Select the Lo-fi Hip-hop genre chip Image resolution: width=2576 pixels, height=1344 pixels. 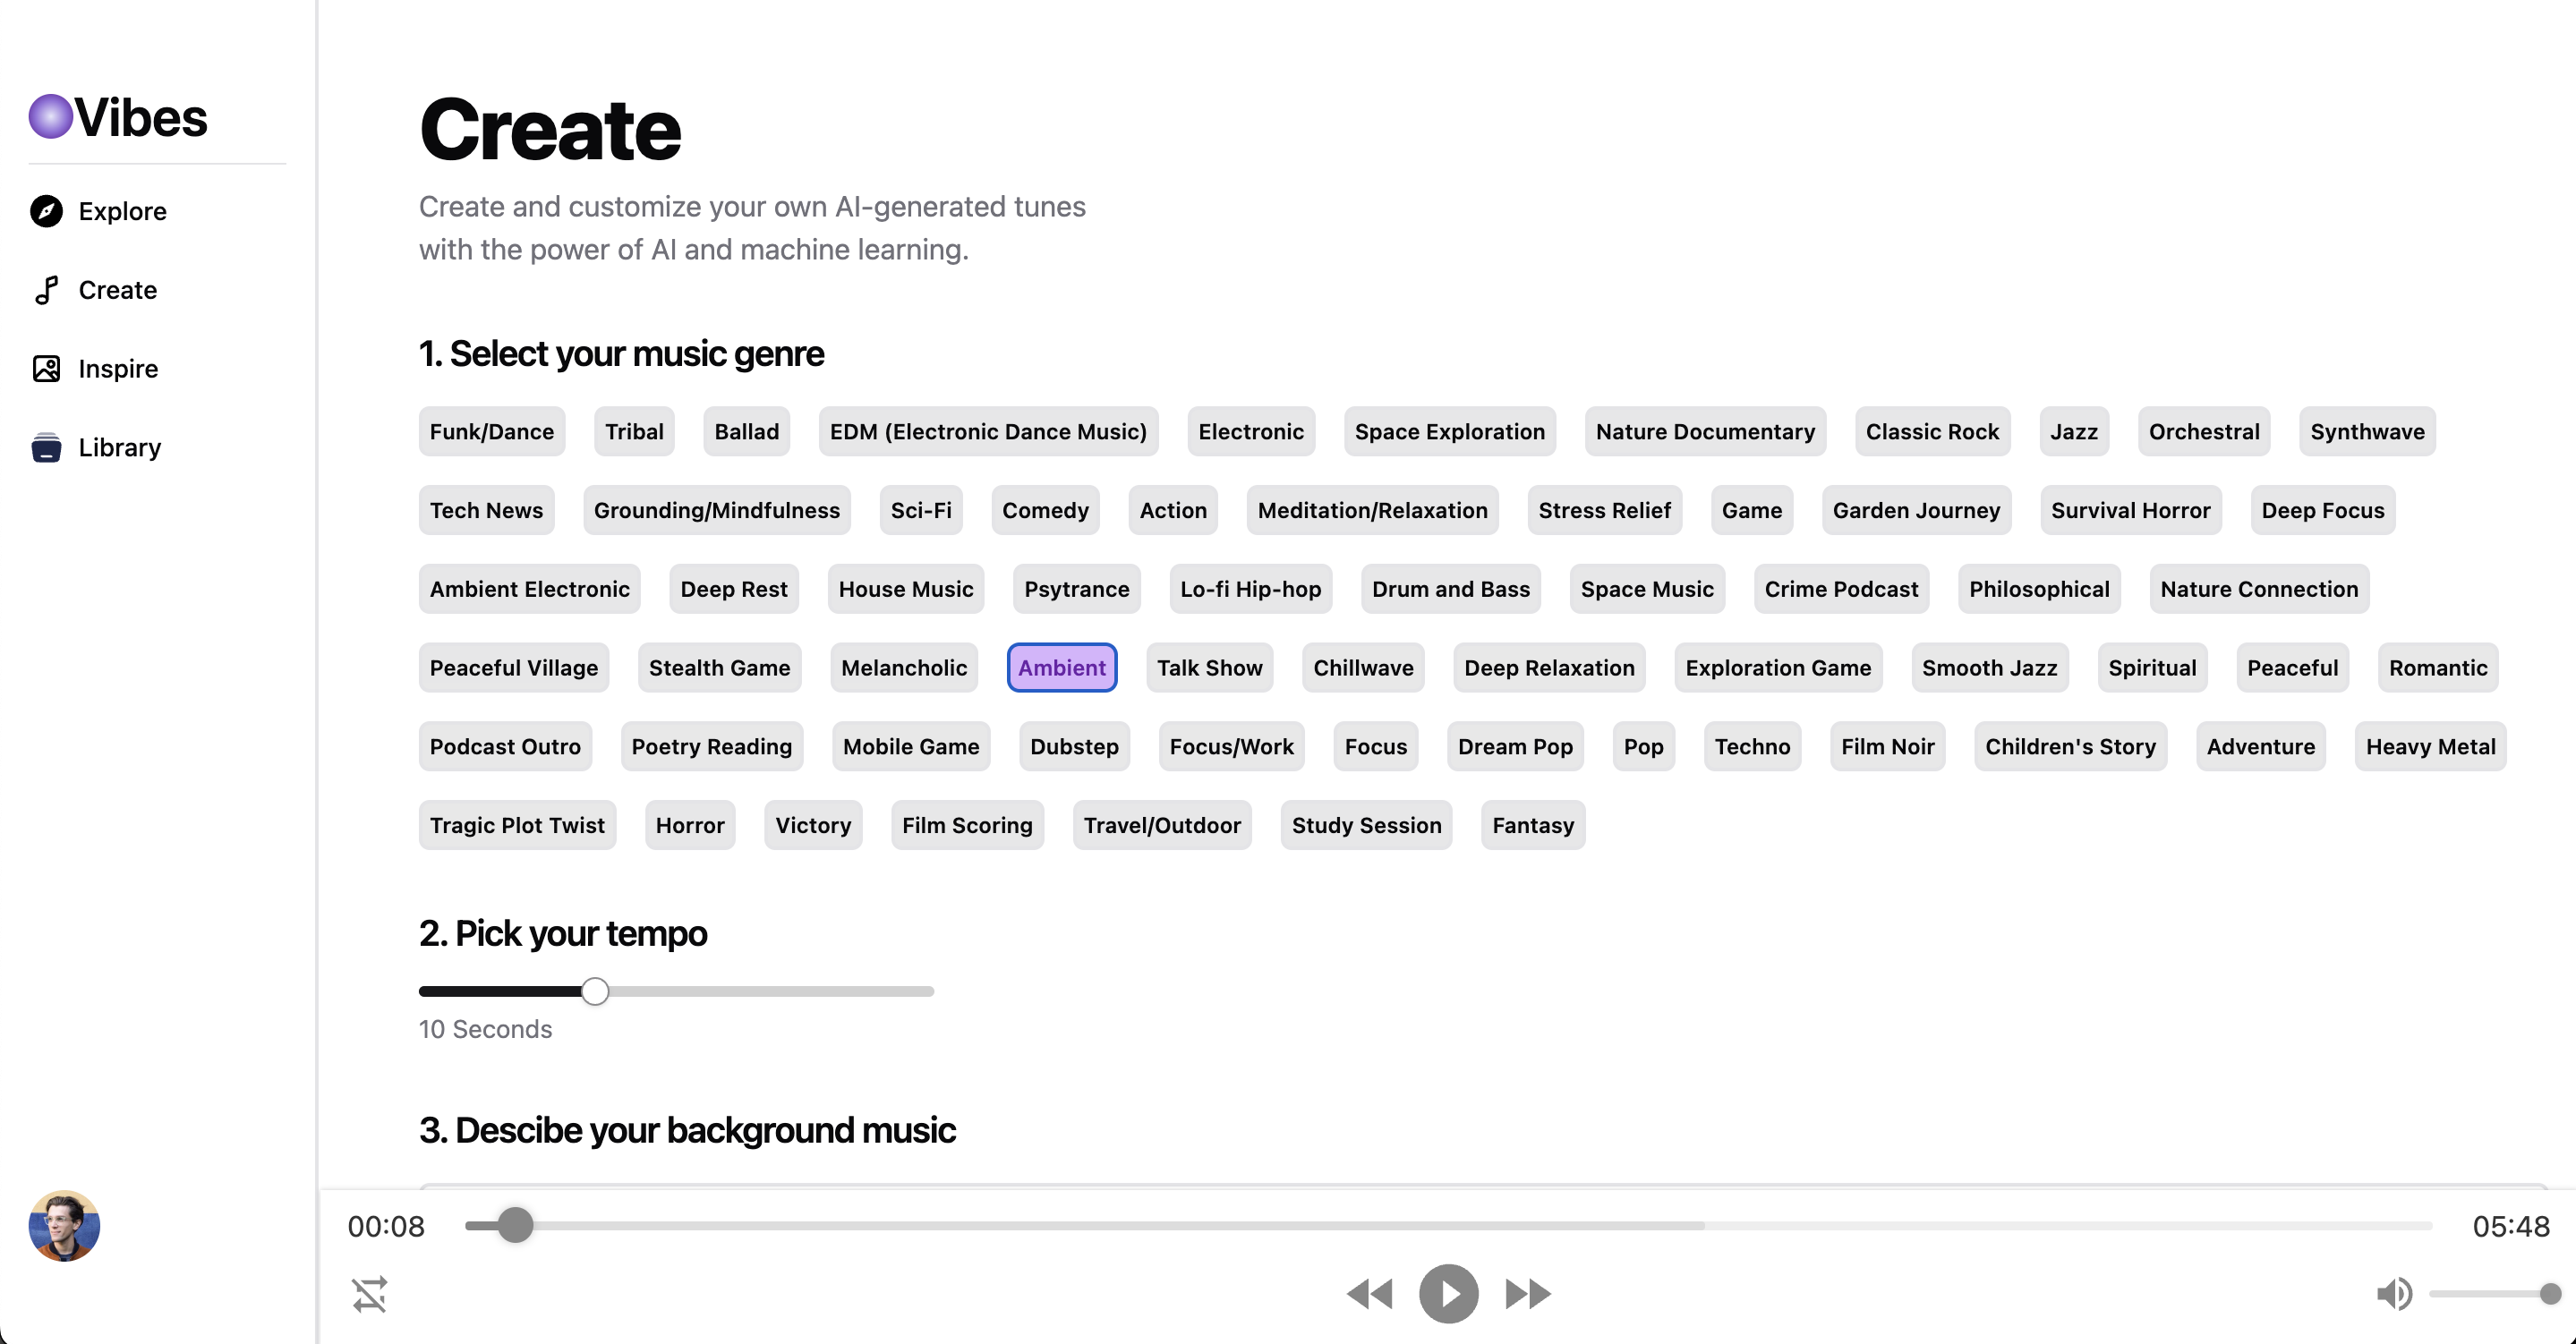(x=1250, y=589)
